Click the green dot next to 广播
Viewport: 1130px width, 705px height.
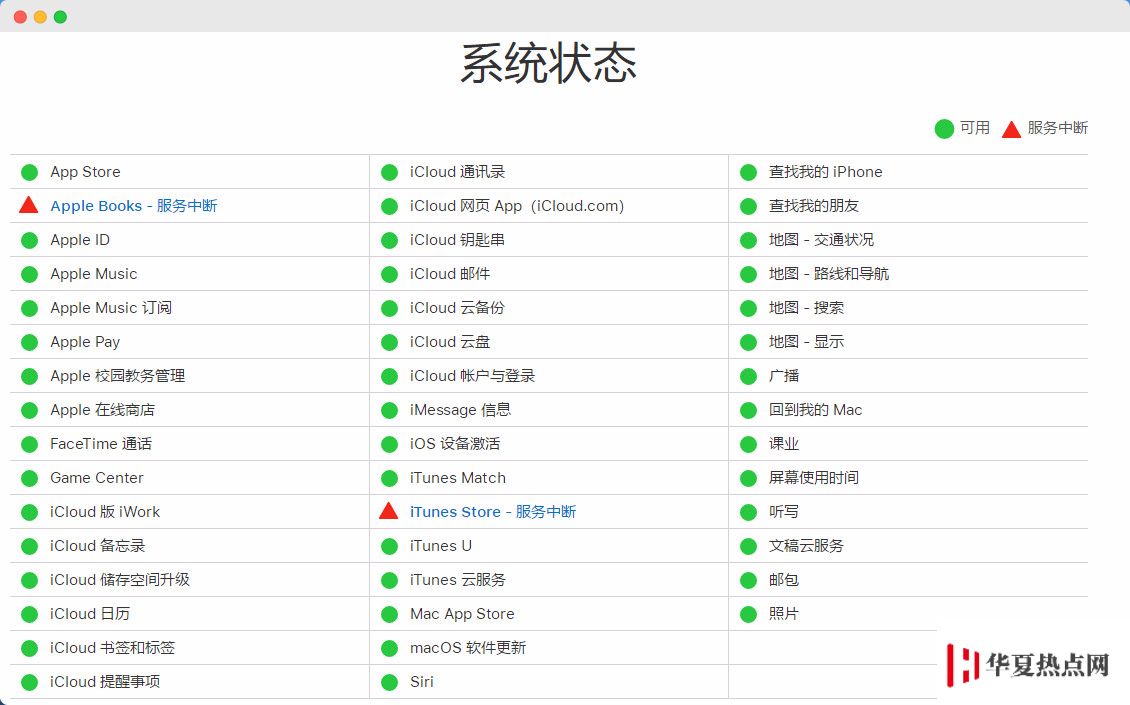(749, 376)
